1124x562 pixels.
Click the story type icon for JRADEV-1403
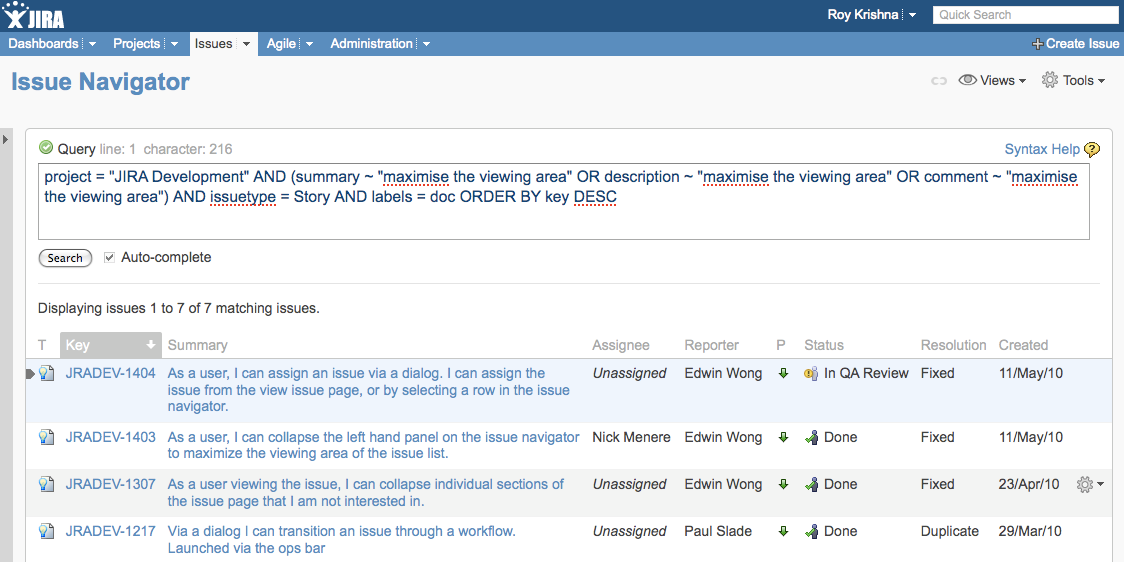pyautogui.click(x=47, y=437)
